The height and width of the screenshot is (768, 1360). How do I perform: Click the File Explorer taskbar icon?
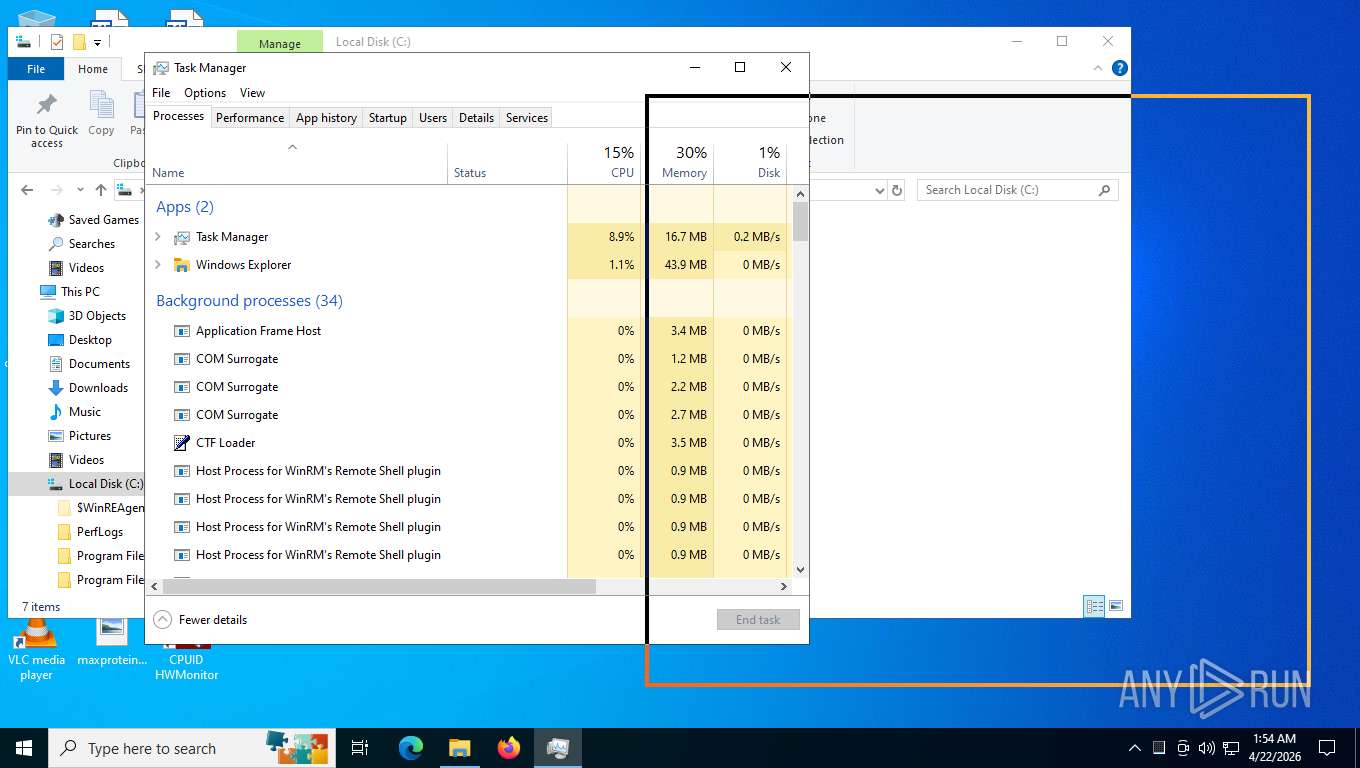tap(459, 748)
